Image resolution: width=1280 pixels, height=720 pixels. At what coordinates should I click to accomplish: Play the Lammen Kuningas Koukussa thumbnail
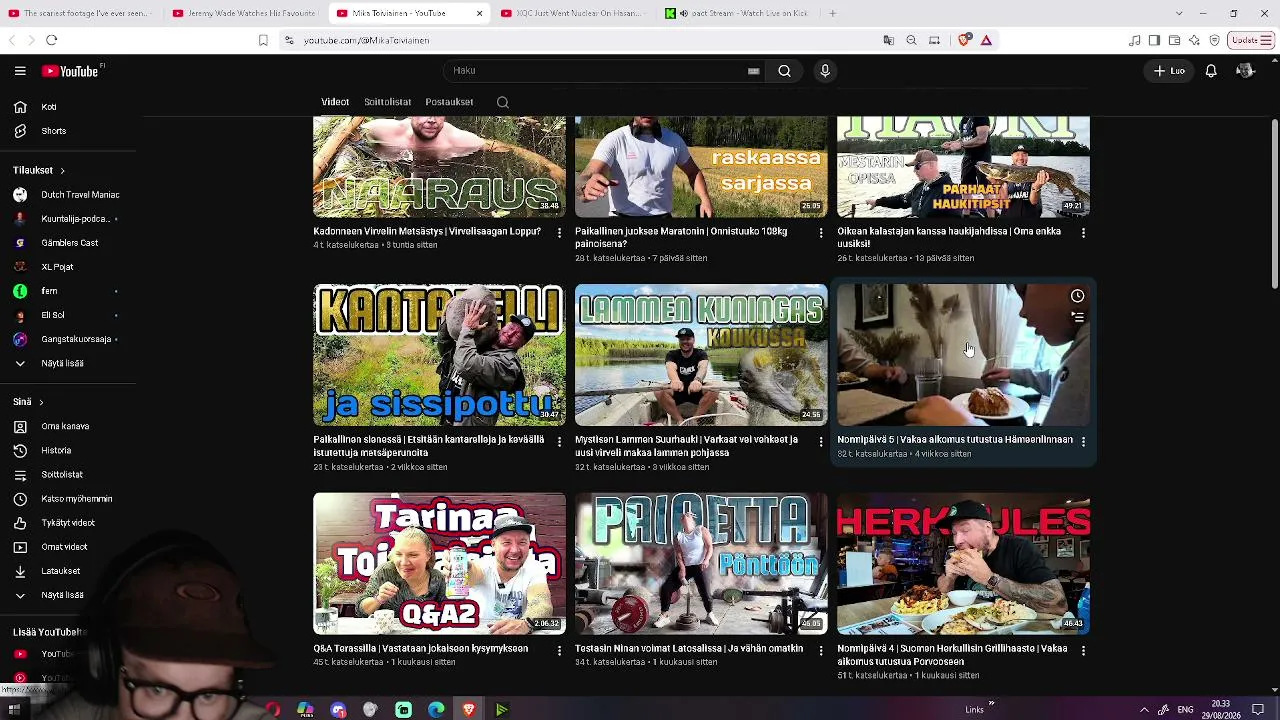coord(701,355)
